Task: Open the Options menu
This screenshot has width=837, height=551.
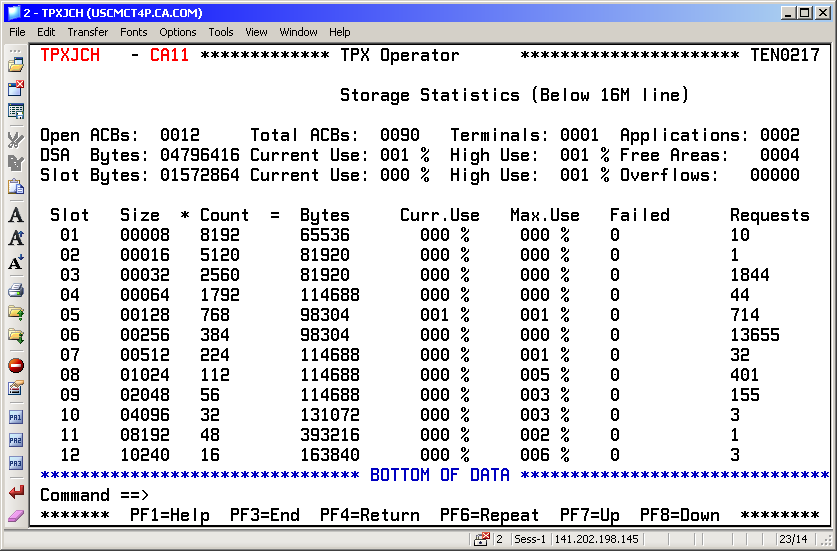Action: [x=178, y=32]
